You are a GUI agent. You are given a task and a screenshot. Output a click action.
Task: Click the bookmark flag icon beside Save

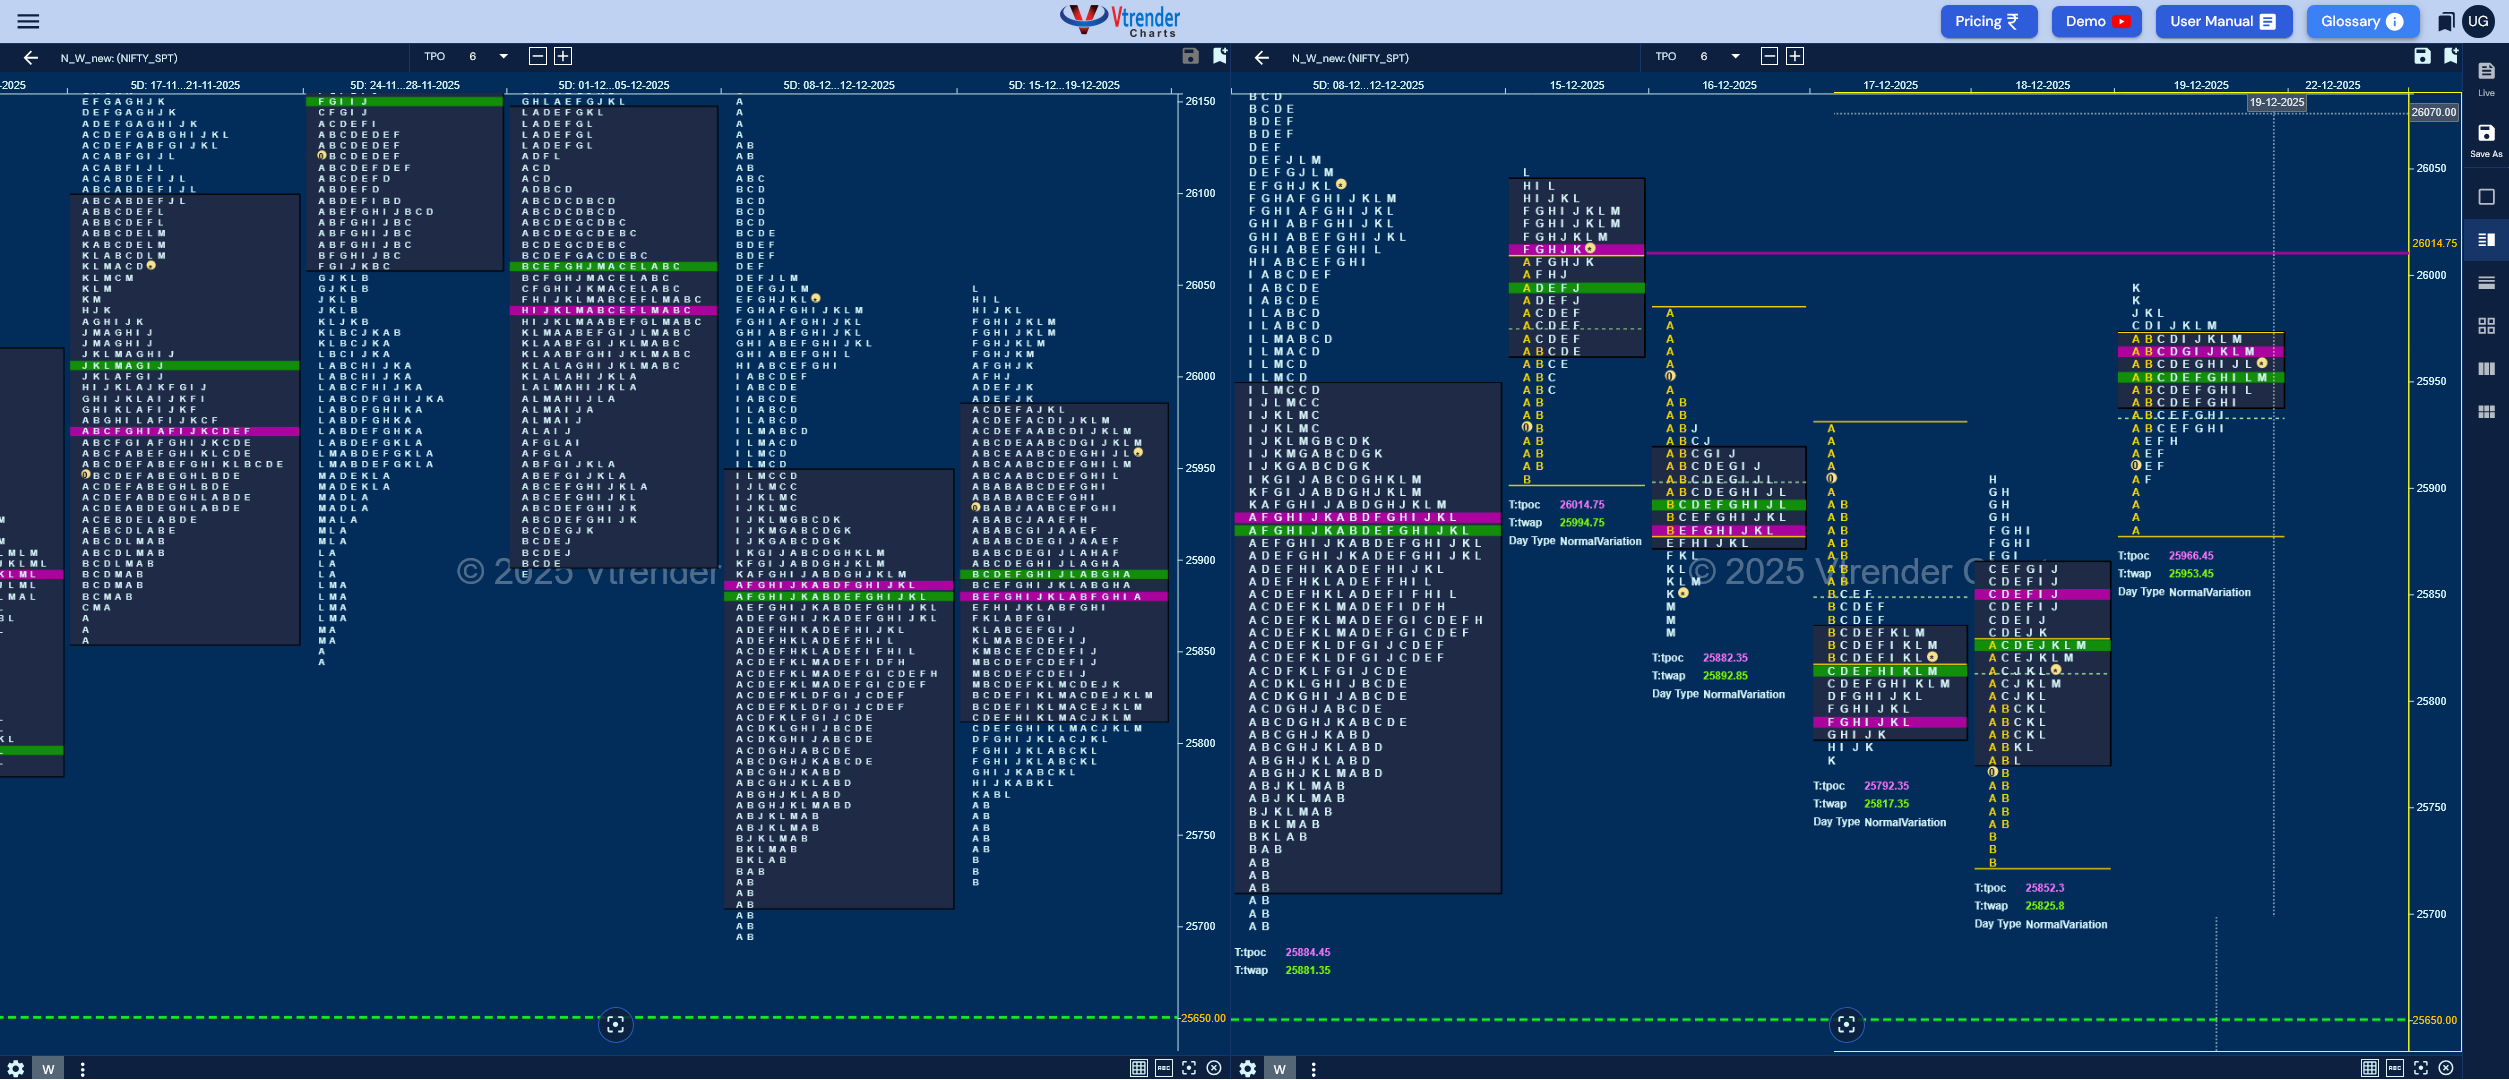tap(1219, 57)
